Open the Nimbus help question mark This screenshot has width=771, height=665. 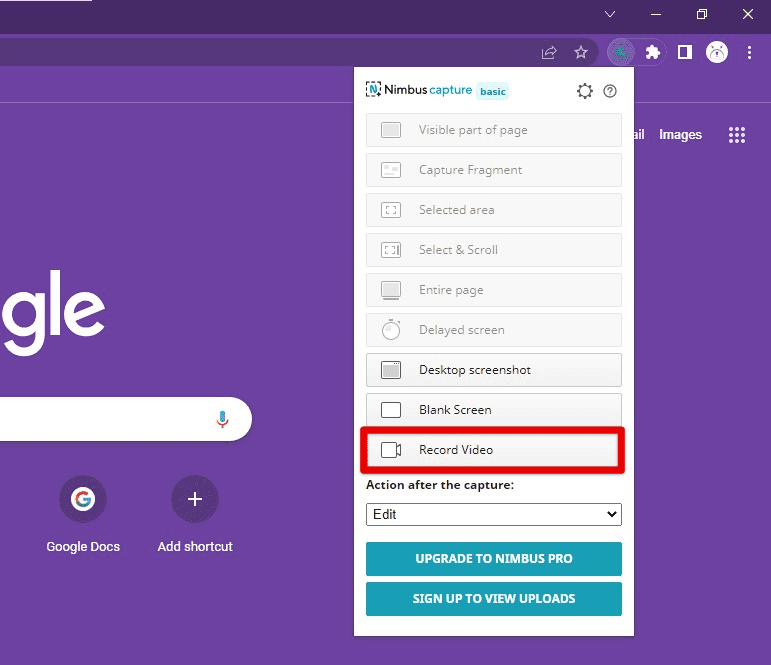(610, 91)
